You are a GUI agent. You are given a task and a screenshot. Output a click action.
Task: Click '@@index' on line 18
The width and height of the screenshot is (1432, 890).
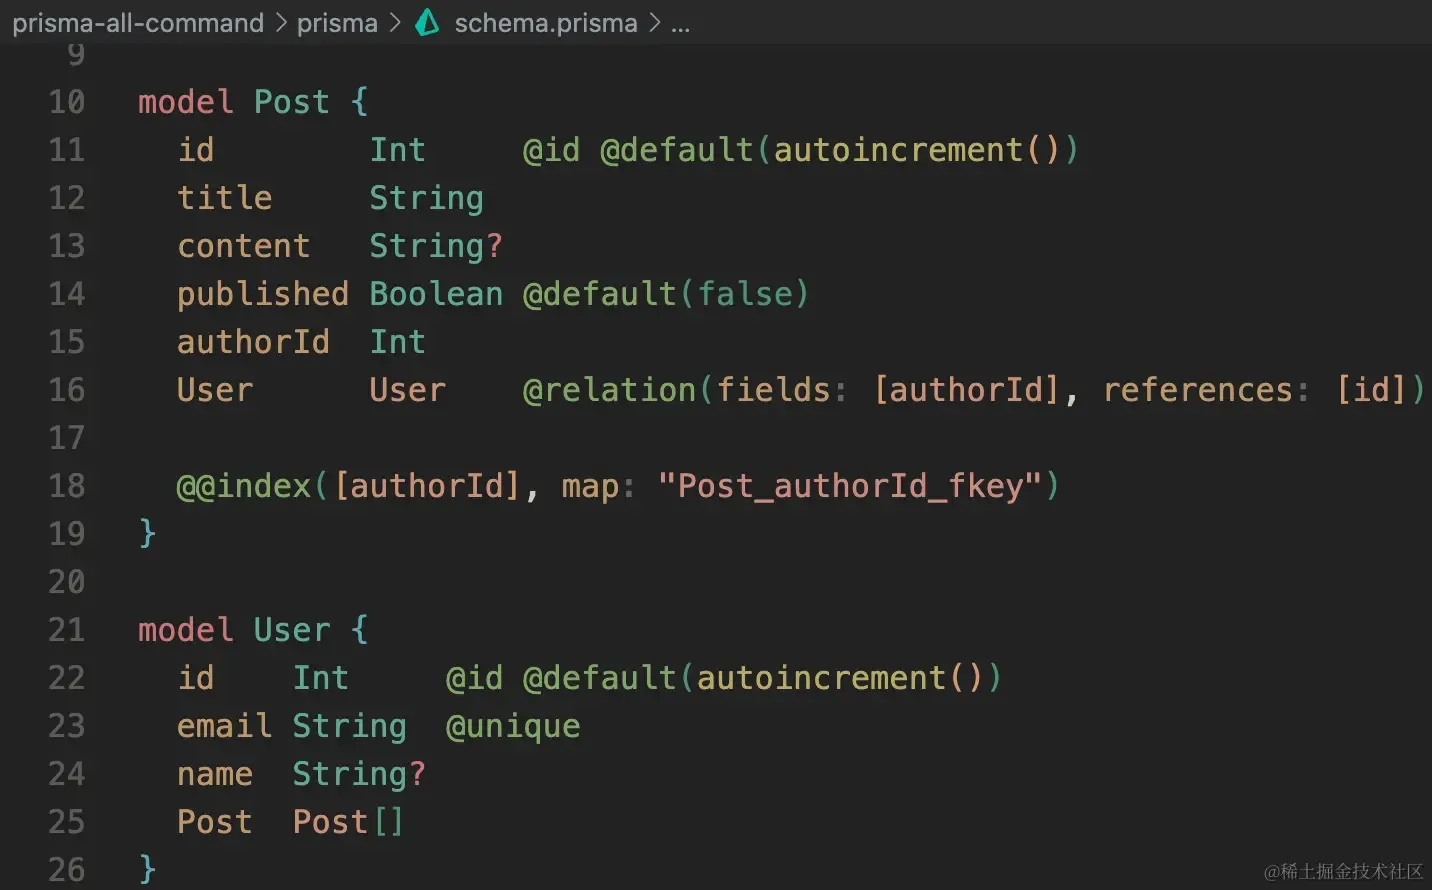click(244, 486)
